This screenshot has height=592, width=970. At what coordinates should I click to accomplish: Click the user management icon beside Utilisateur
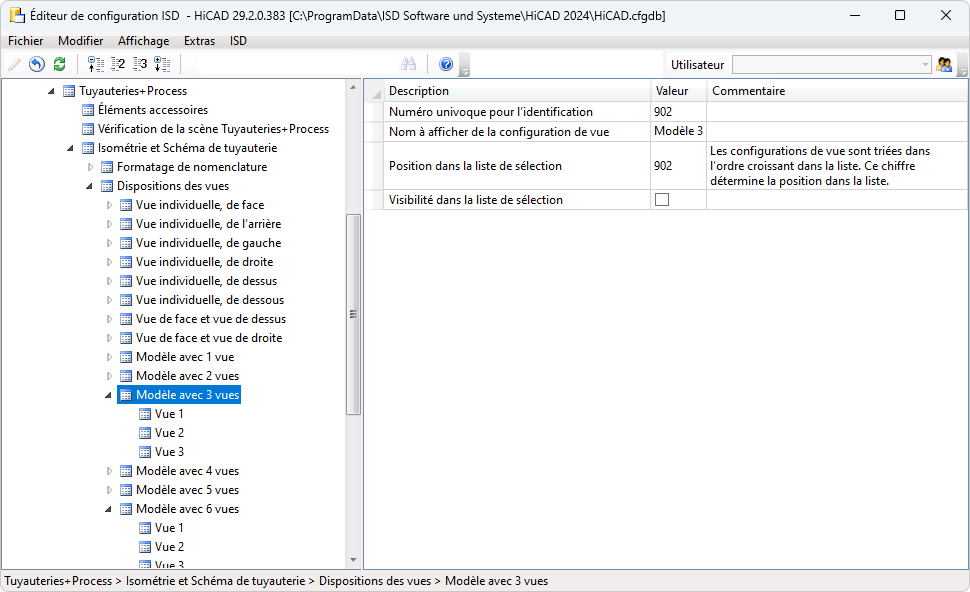tap(944, 64)
